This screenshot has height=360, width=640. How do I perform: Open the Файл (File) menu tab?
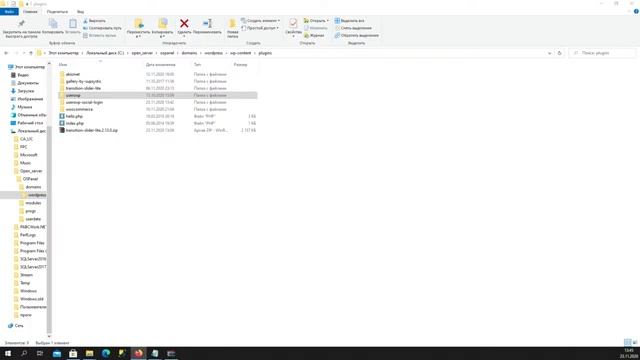pyautogui.click(x=9, y=12)
